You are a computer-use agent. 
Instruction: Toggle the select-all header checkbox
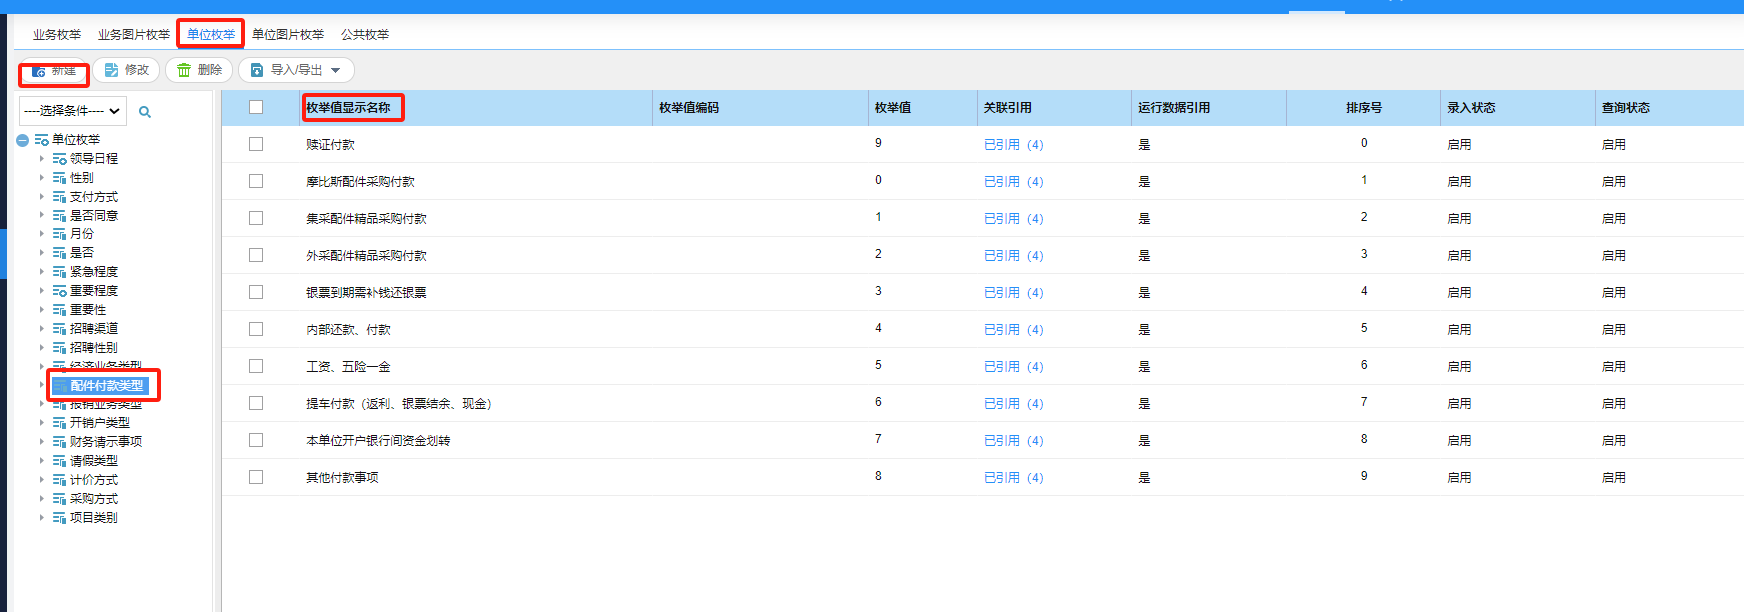256,107
